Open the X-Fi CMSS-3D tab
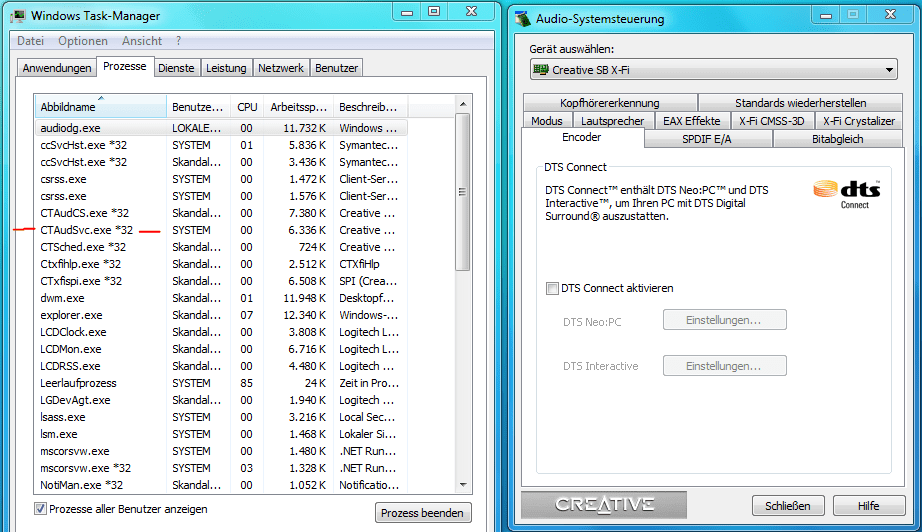This screenshot has height=532, width=922. click(x=771, y=121)
